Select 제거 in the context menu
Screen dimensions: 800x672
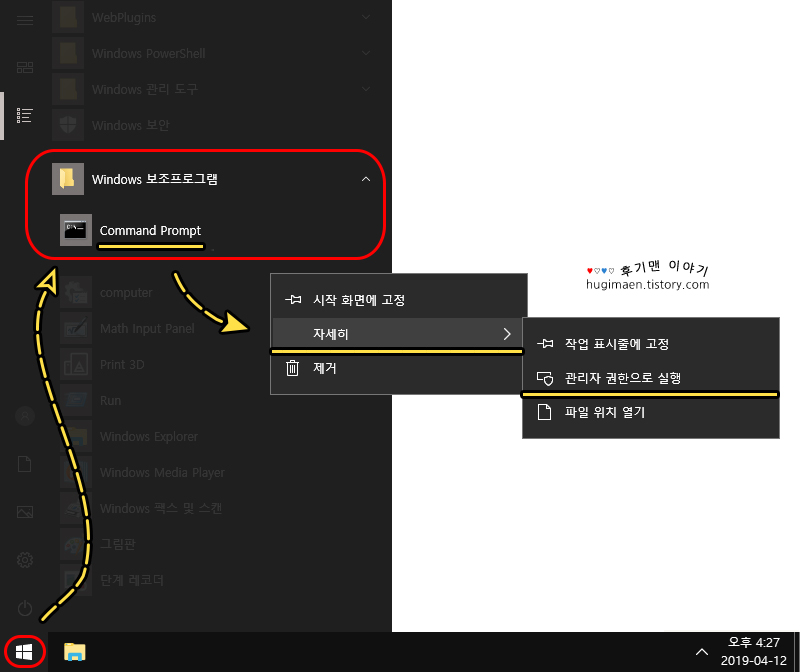pos(398,368)
